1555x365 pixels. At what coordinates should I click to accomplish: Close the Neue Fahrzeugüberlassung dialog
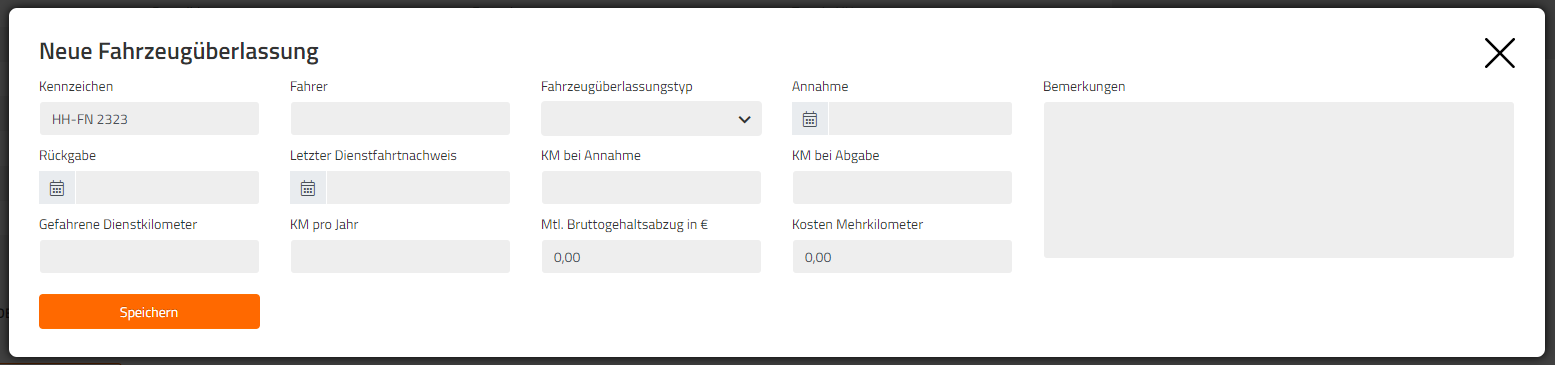[1499, 53]
